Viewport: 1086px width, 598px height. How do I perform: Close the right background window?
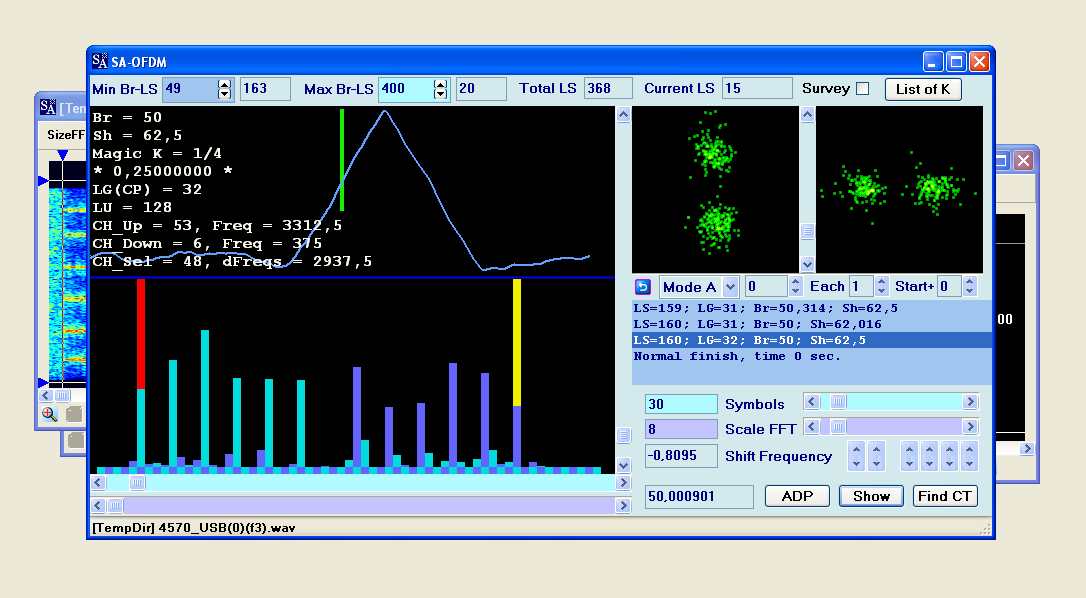1024,161
